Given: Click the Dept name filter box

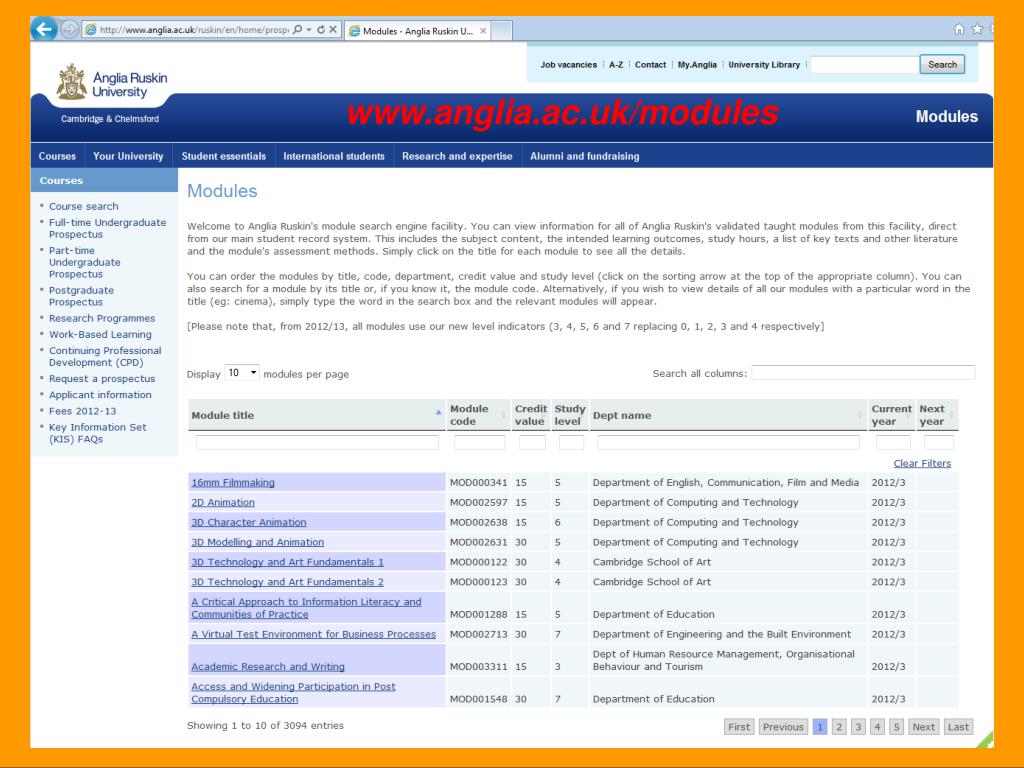Looking at the screenshot, I should coord(728,443).
